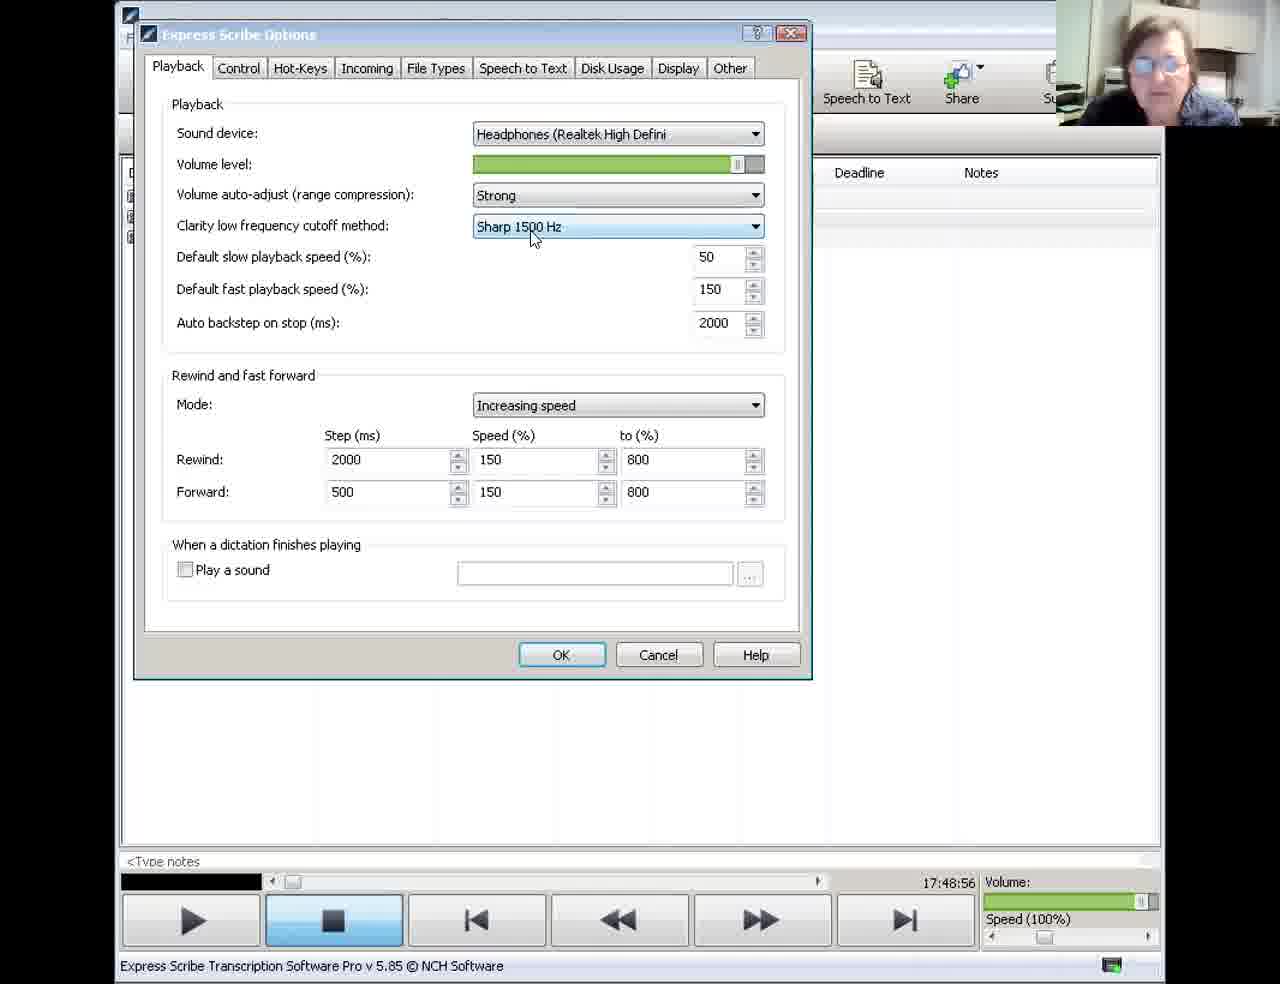The image size is (1280, 984).
Task: Open the File Types tab
Action: click(436, 68)
